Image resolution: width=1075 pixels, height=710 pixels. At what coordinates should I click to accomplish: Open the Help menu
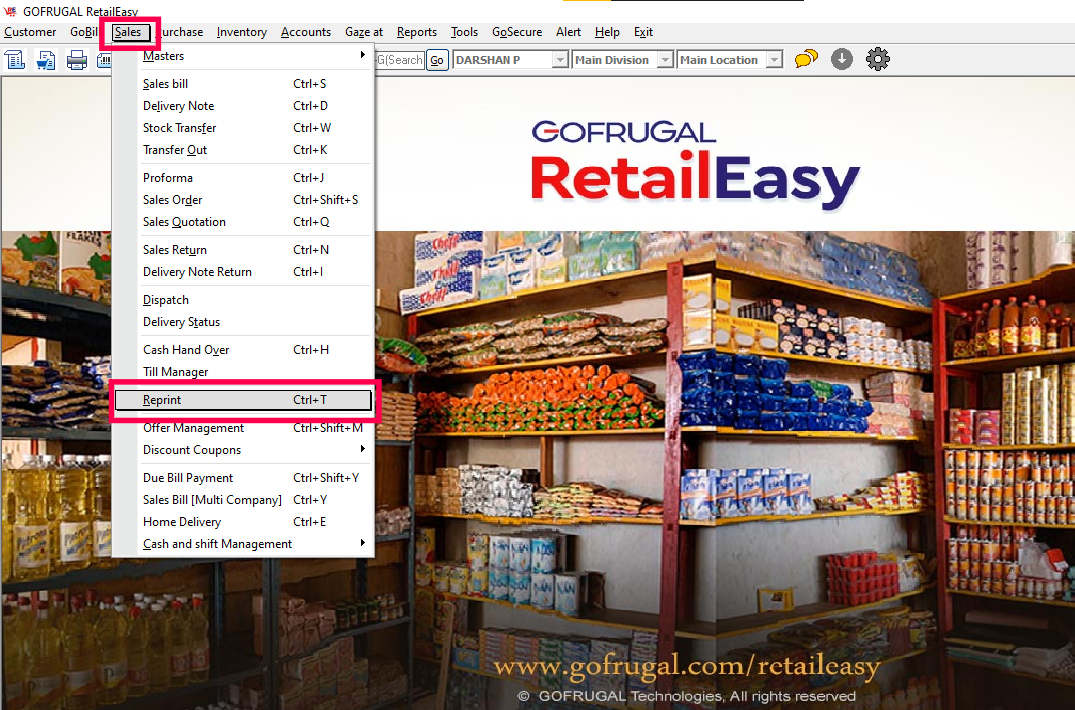point(607,32)
